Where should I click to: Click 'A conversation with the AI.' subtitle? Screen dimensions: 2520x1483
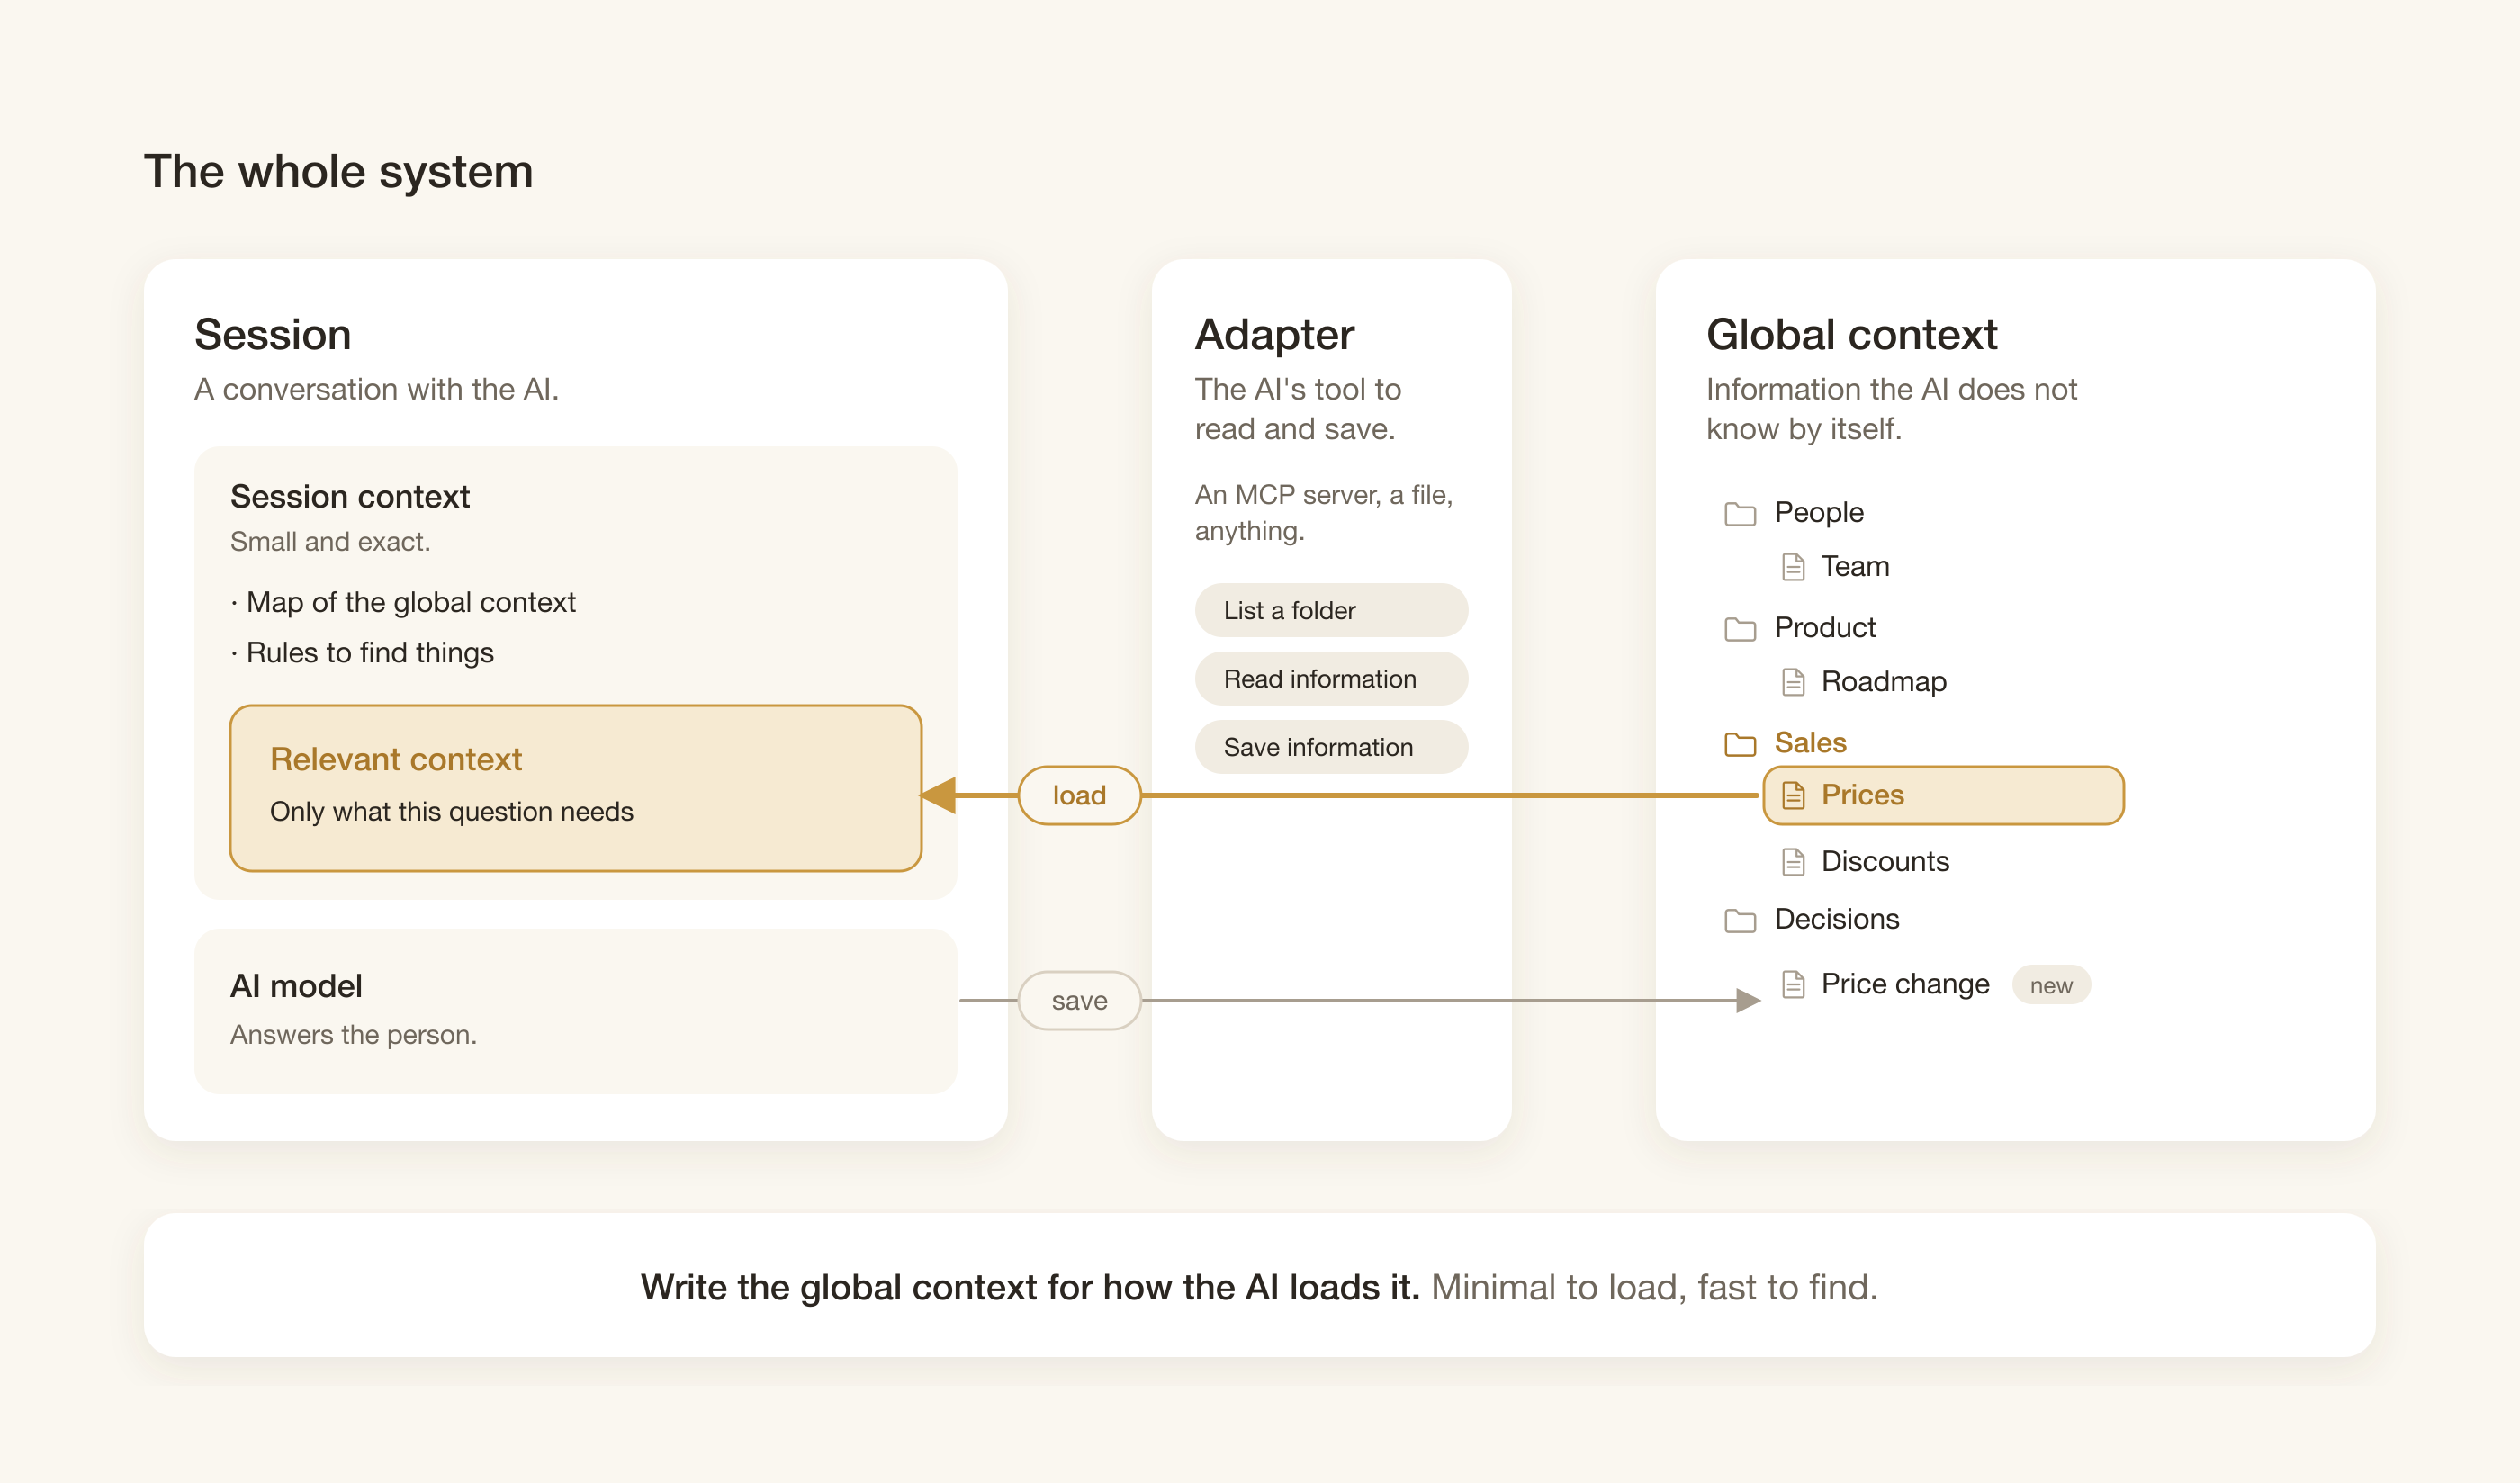tap(377, 389)
